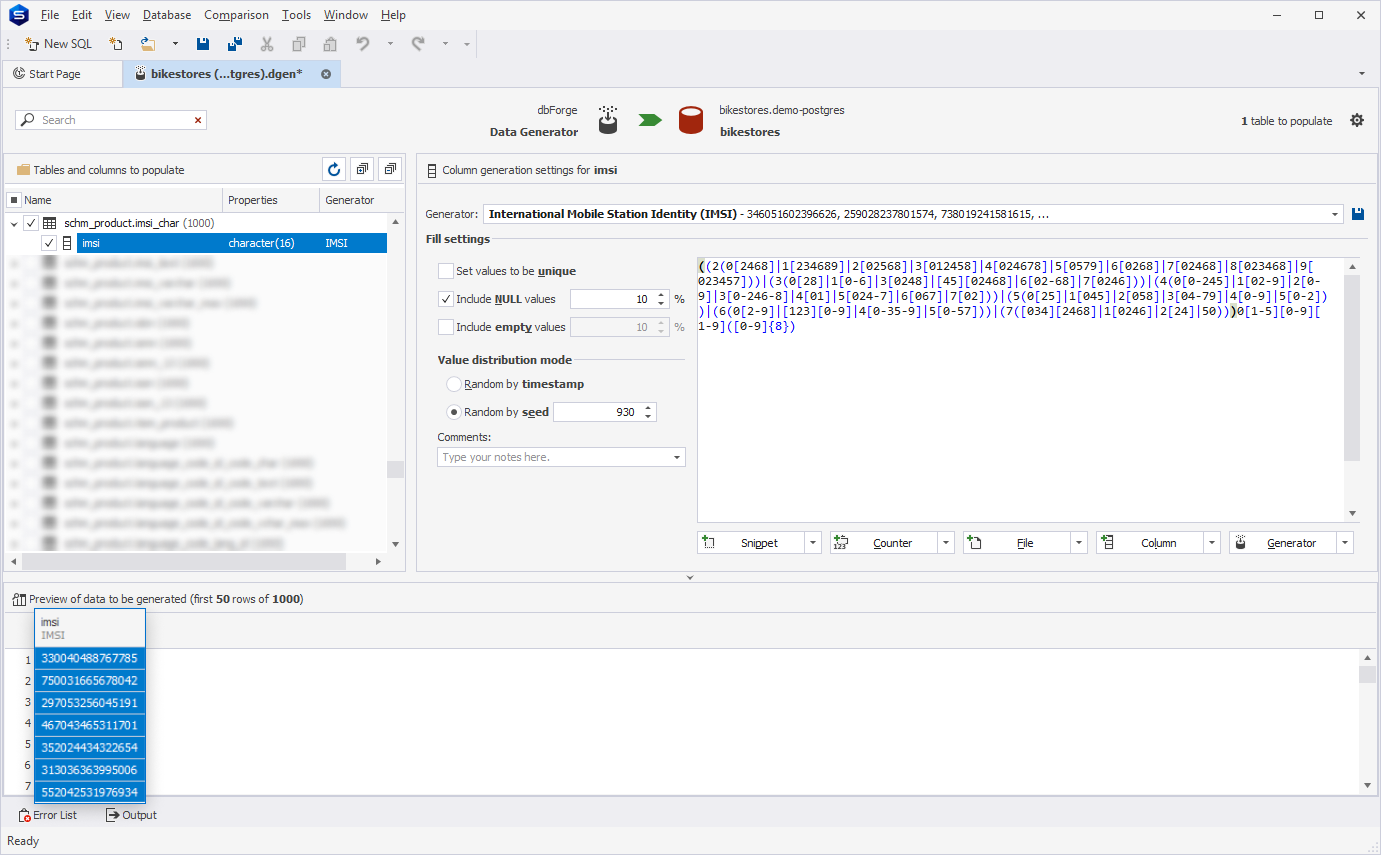Click the File insert button
The width and height of the screenshot is (1381, 855).
[x=1017, y=543]
